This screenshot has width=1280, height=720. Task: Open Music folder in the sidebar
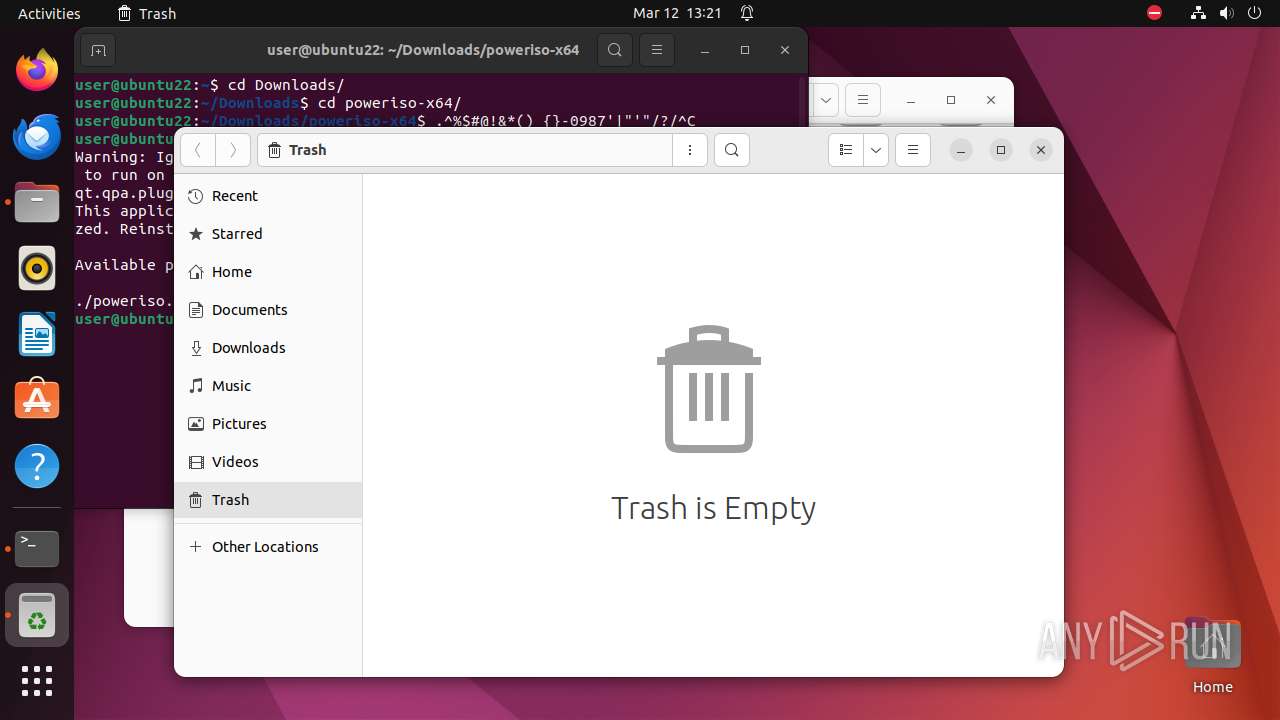pos(268,386)
